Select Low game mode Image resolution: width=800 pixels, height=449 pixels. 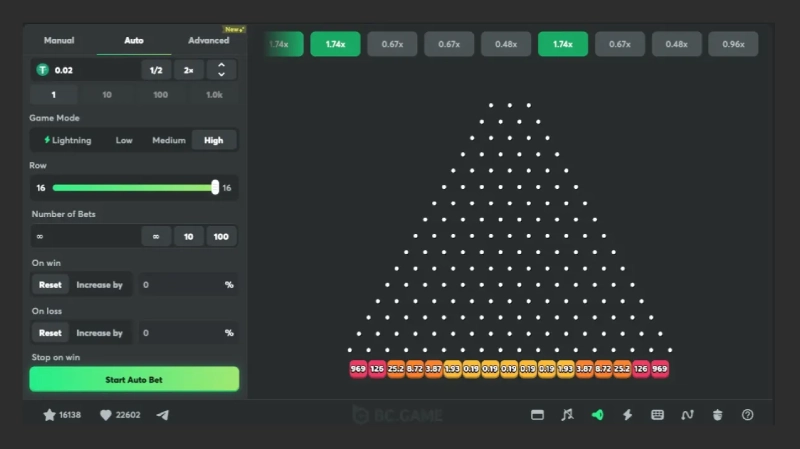[124, 140]
